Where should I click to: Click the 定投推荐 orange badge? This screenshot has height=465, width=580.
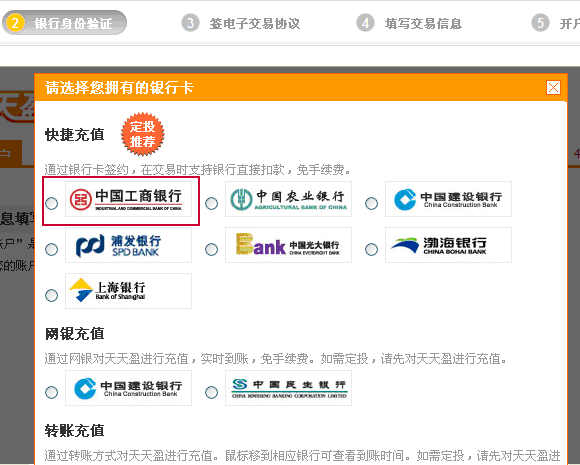[143, 134]
